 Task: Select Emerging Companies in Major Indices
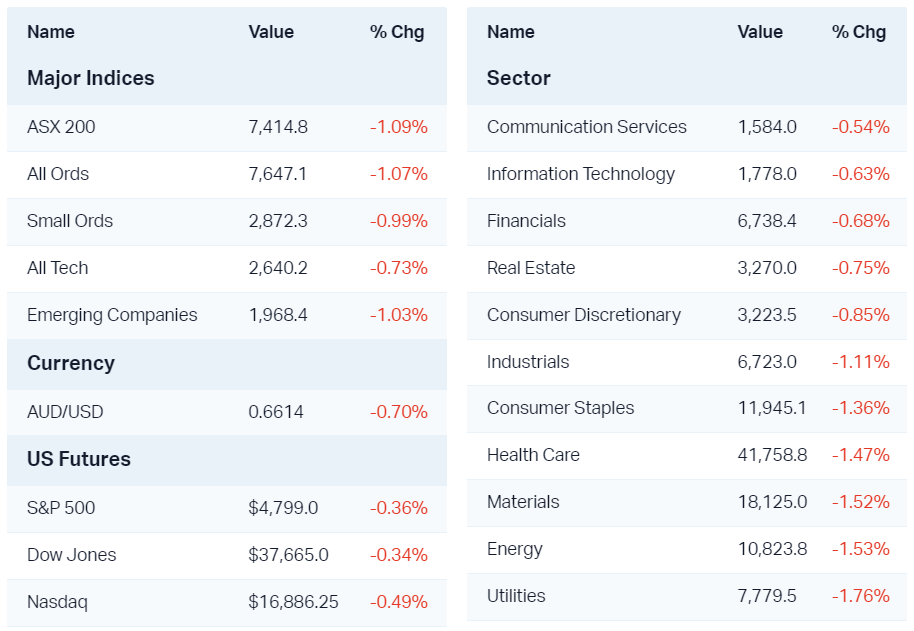pos(112,315)
